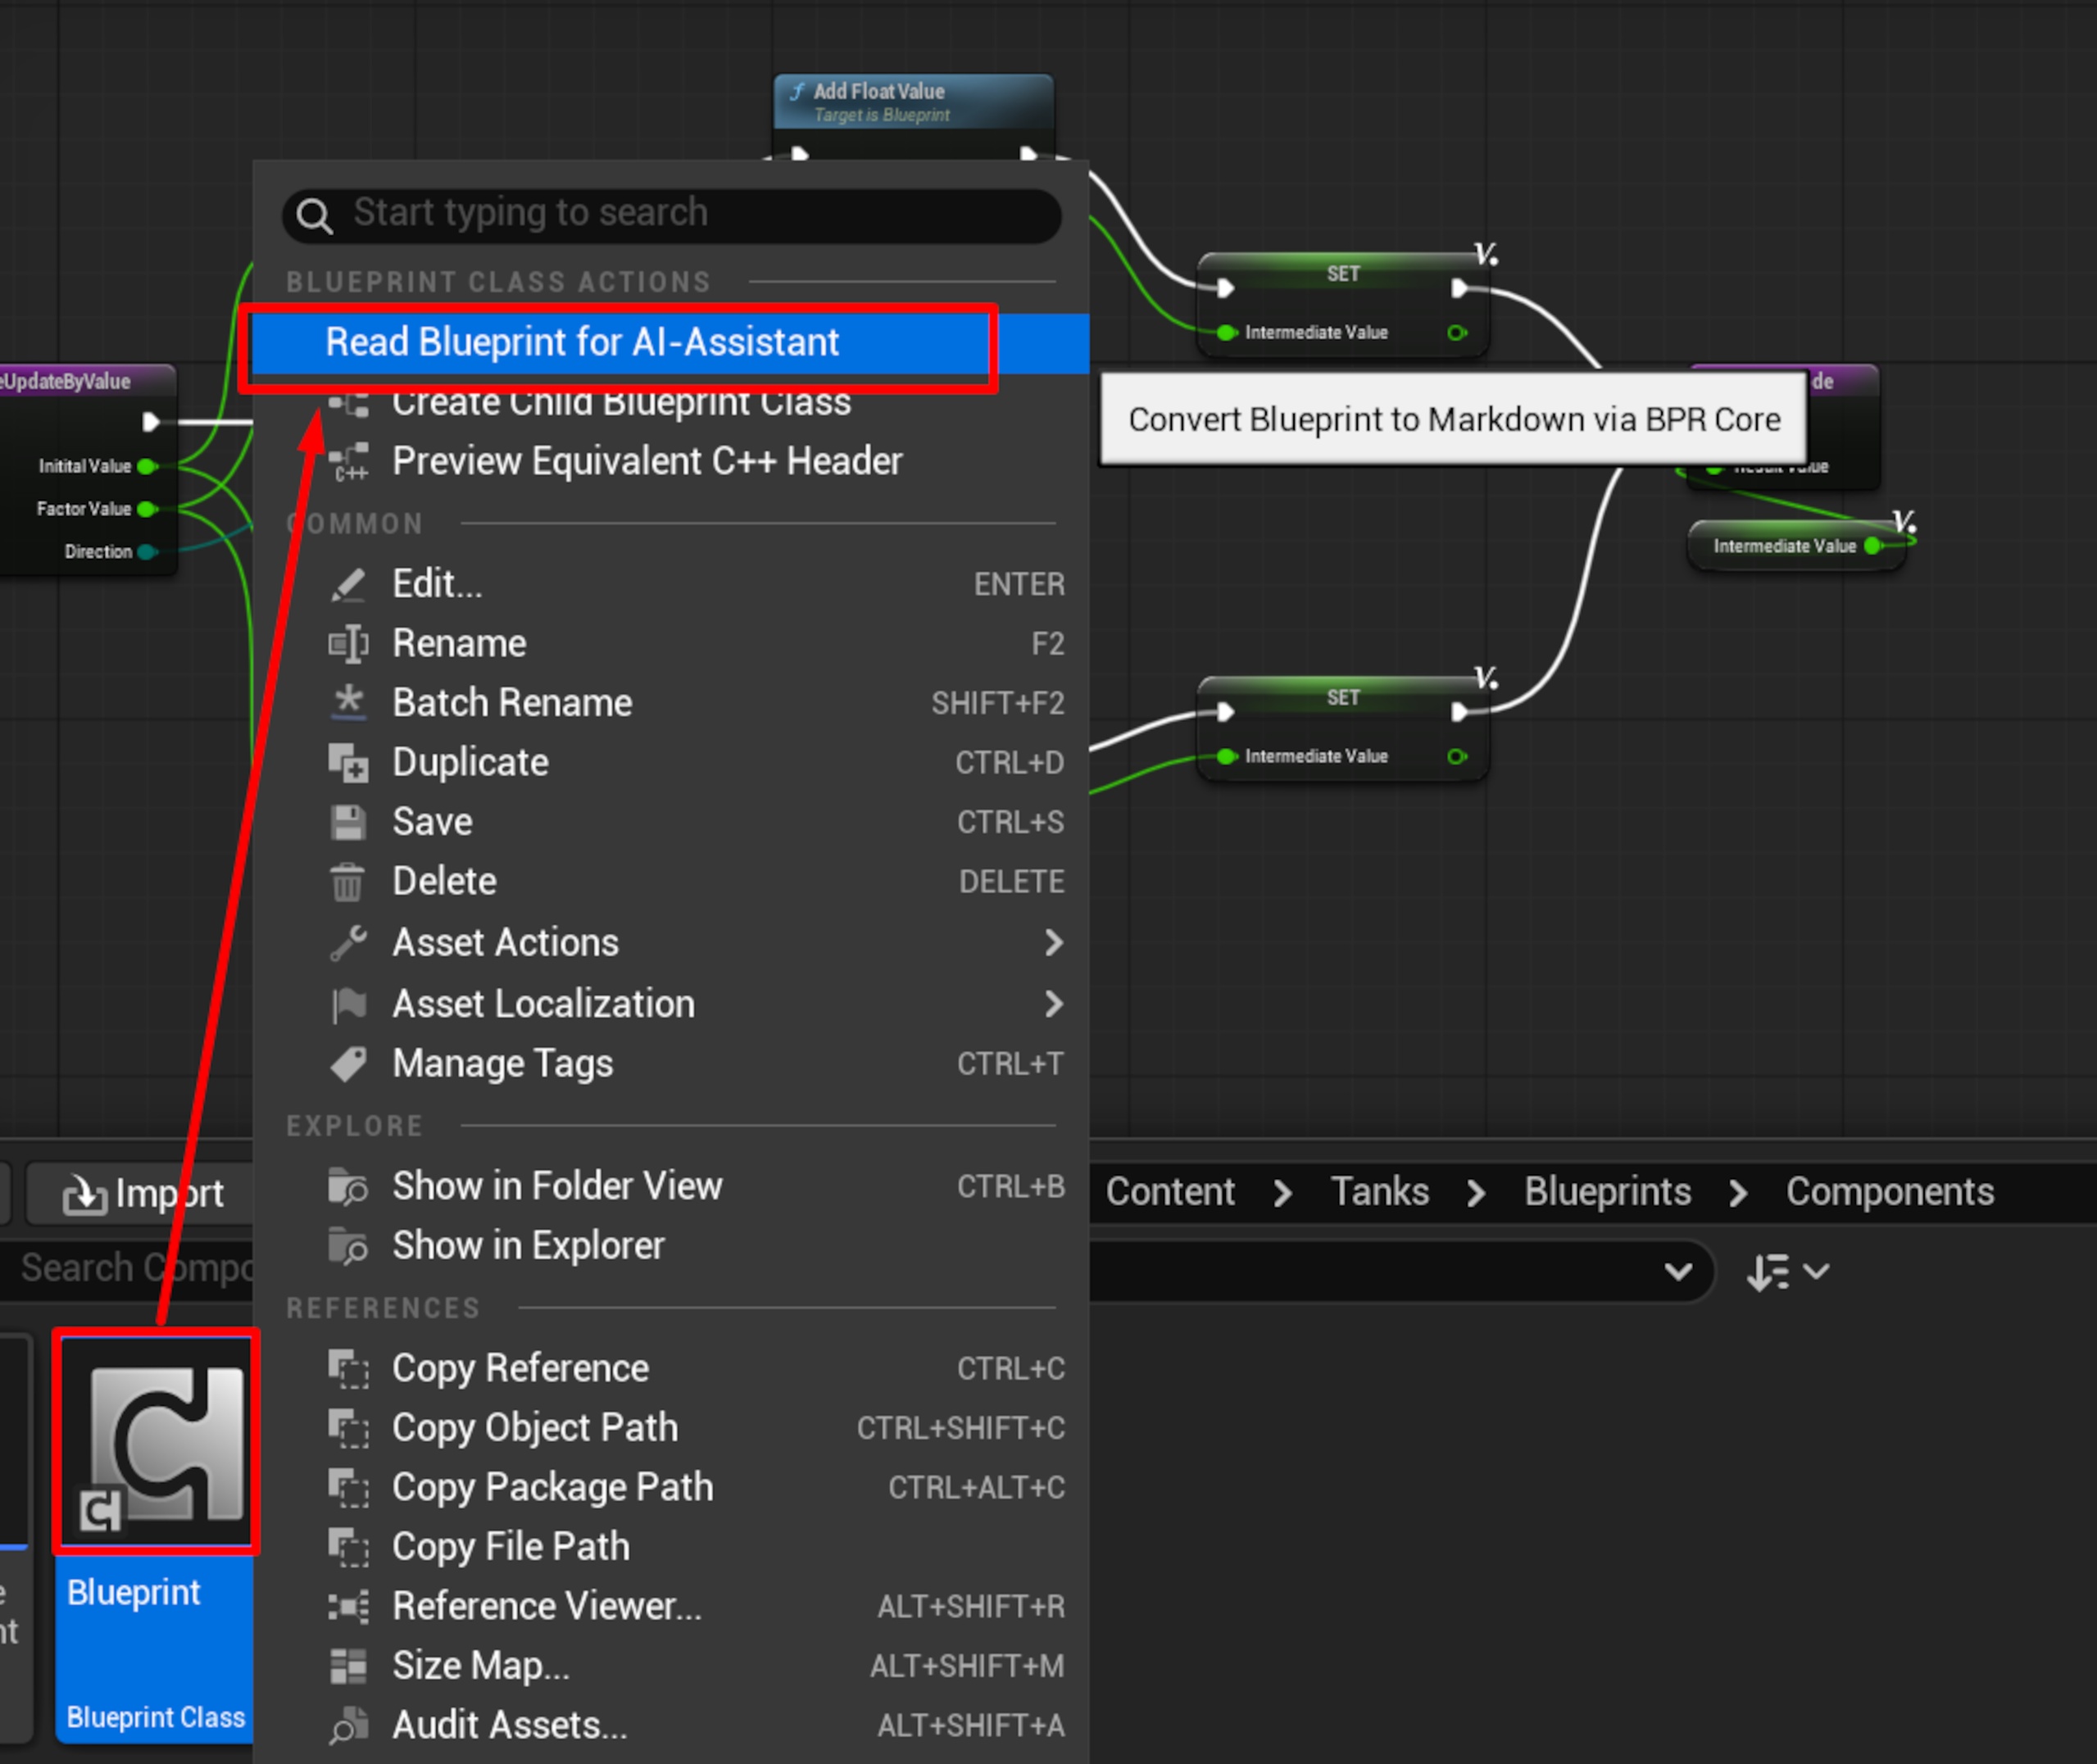Click the Audit Assets... icon

348,1725
